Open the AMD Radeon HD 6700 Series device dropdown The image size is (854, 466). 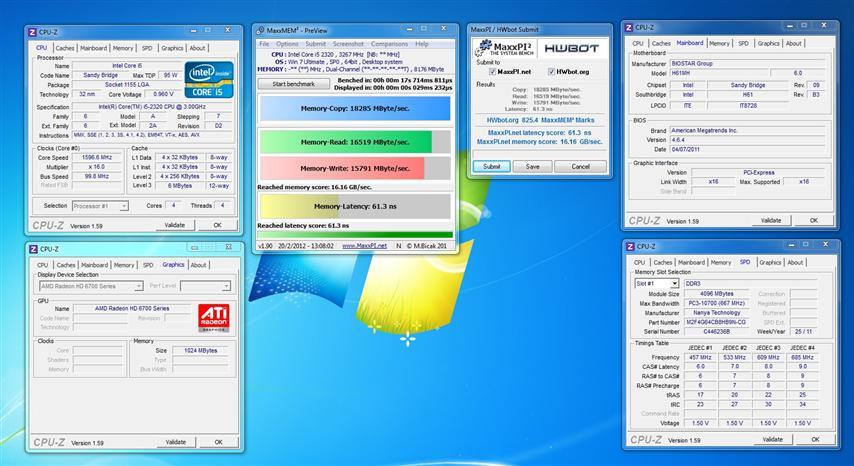(91, 286)
